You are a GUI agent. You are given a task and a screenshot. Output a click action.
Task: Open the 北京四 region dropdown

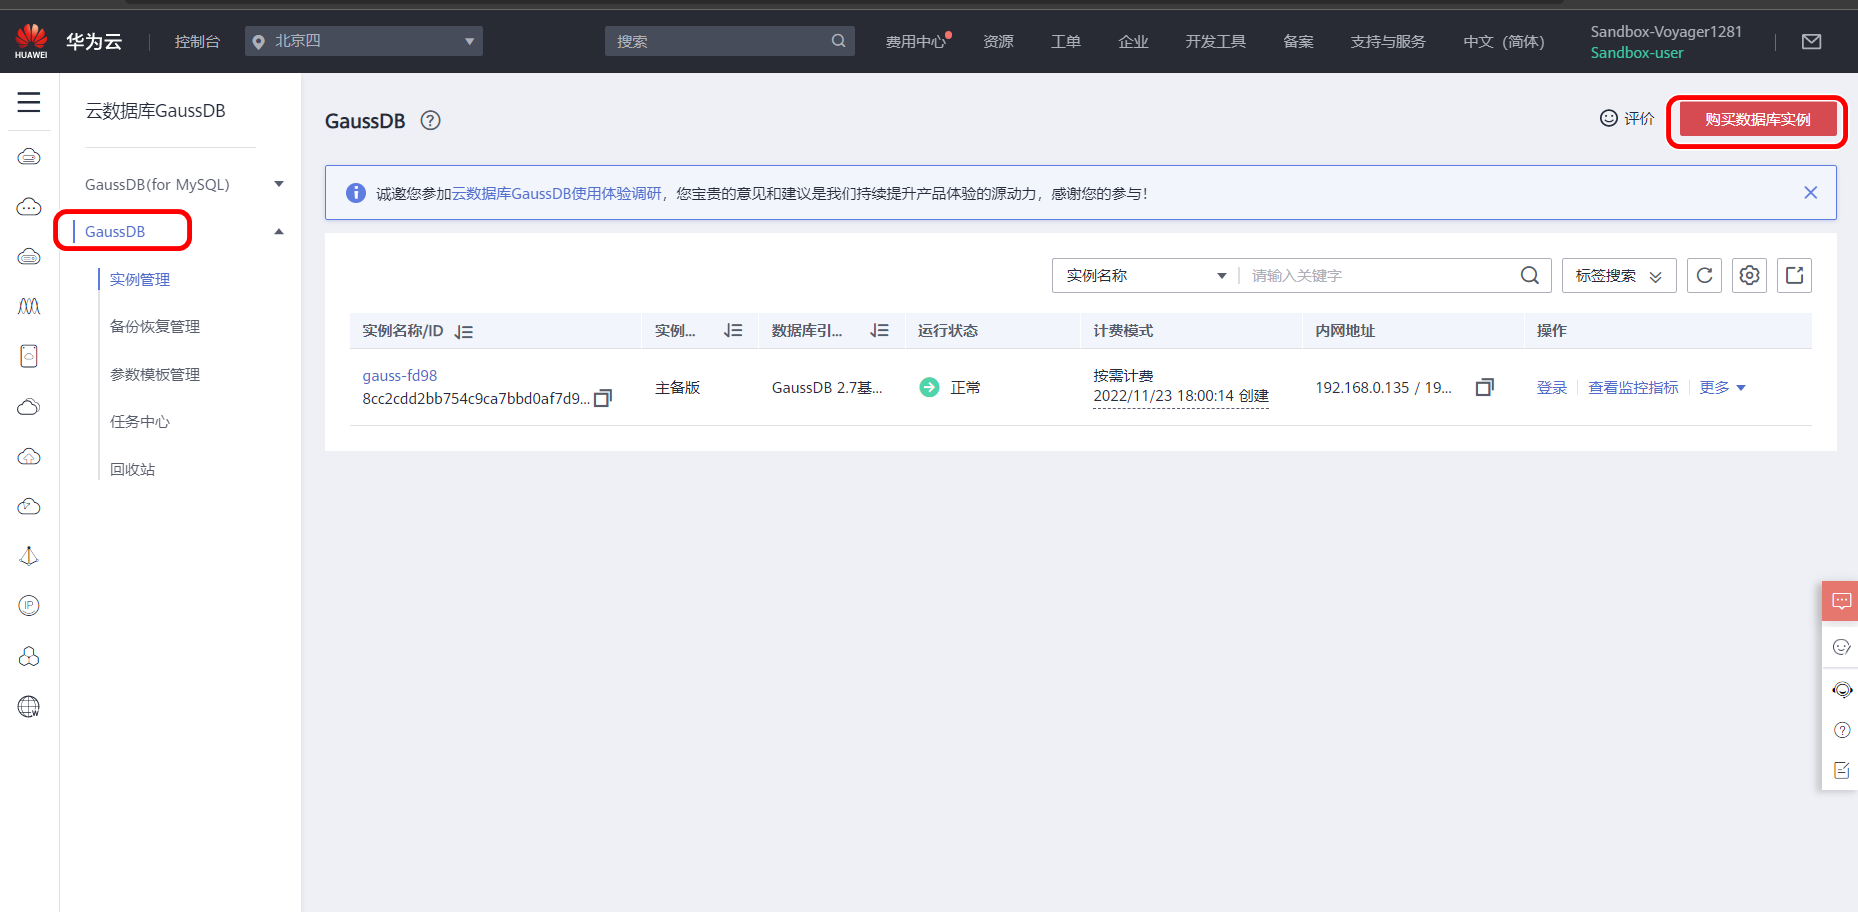click(x=364, y=41)
